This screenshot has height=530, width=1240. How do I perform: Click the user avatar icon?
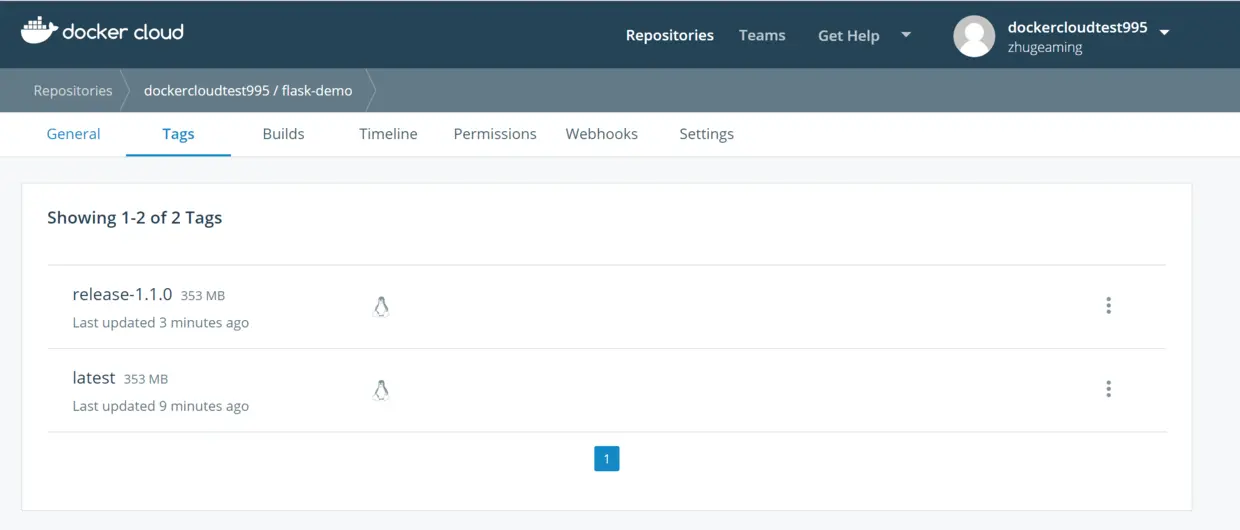point(974,36)
